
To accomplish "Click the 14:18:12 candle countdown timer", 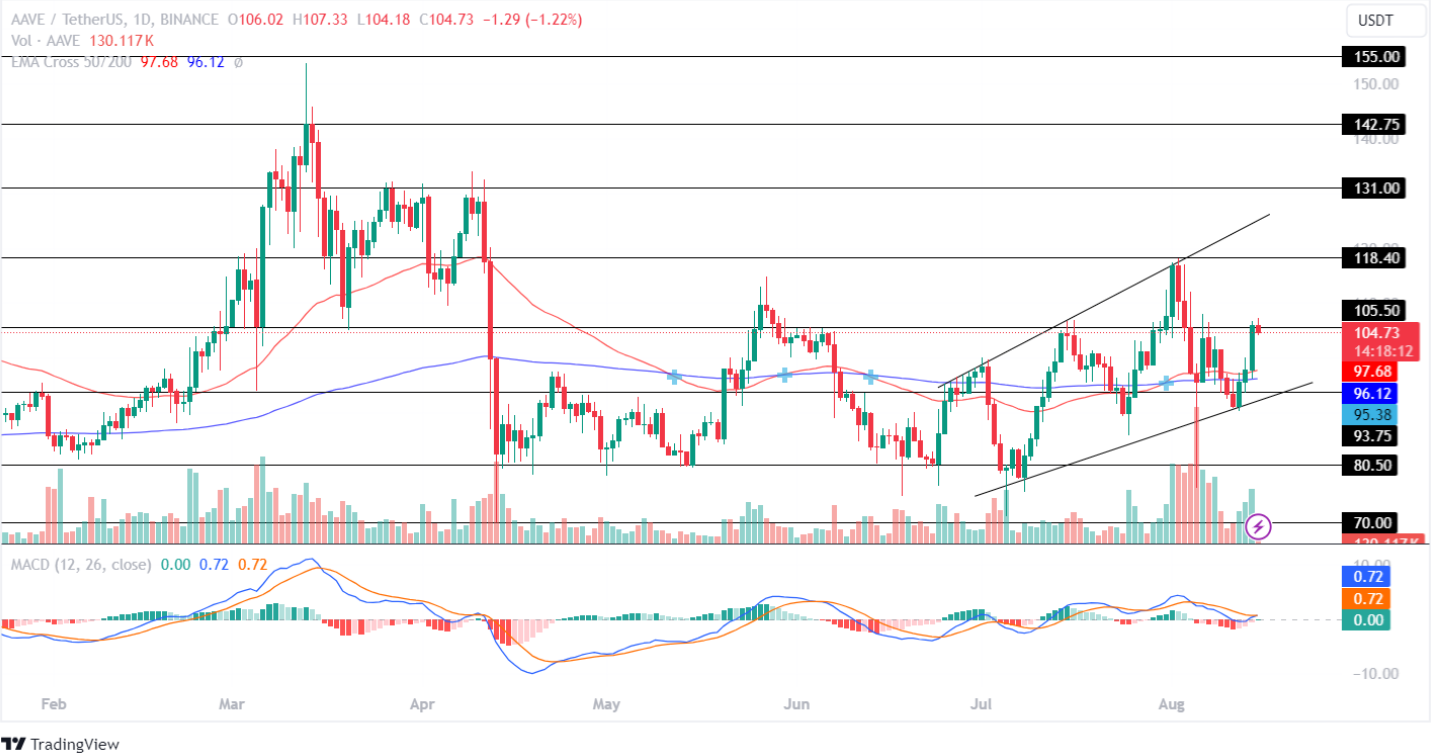I will [1384, 351].
